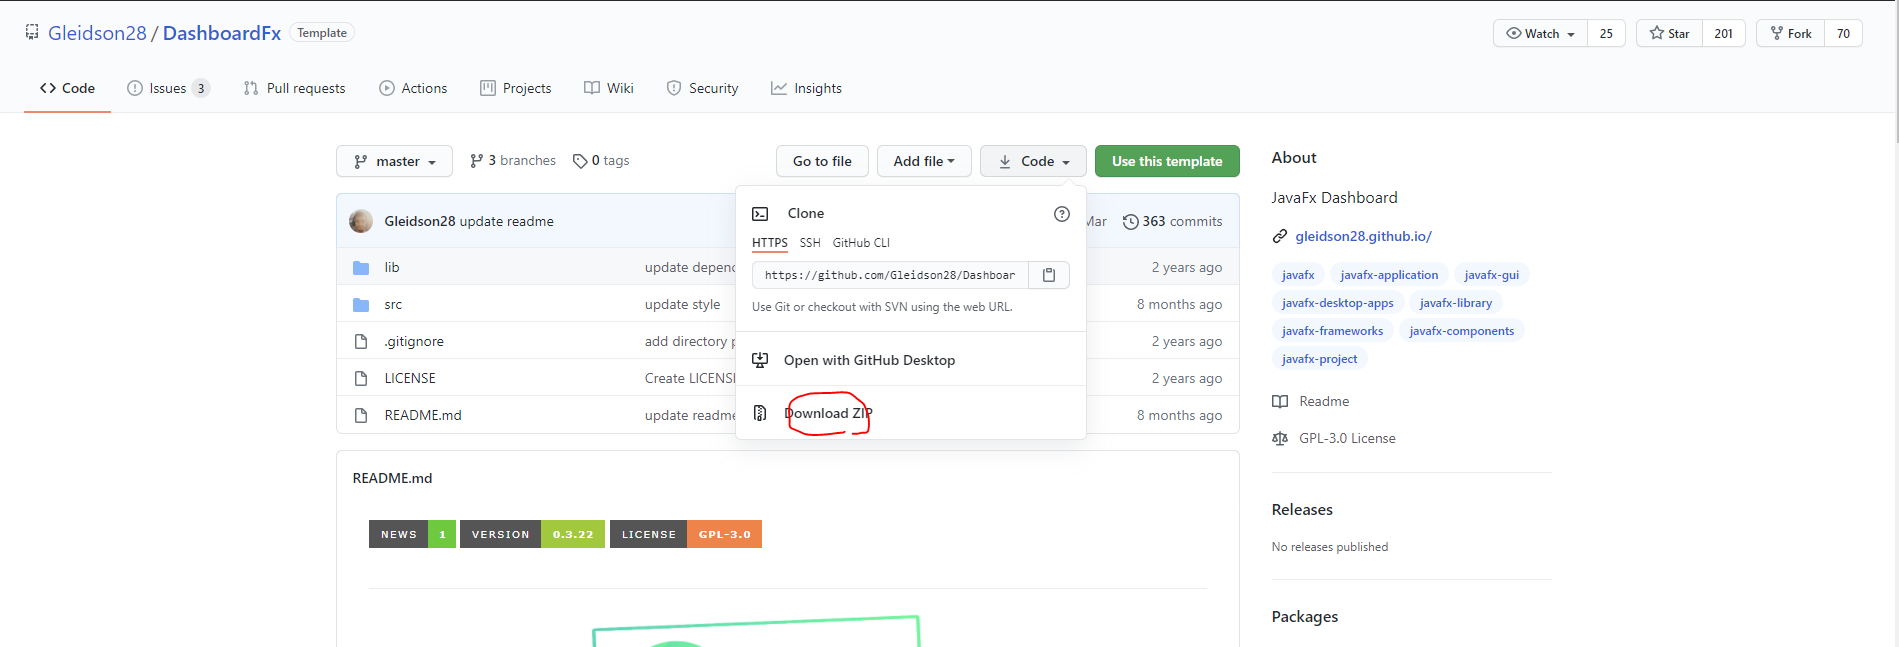Open the Issues tab
Image resolution: width=1899 pixels, height=647 pixels.
click(x=168, y=88)
